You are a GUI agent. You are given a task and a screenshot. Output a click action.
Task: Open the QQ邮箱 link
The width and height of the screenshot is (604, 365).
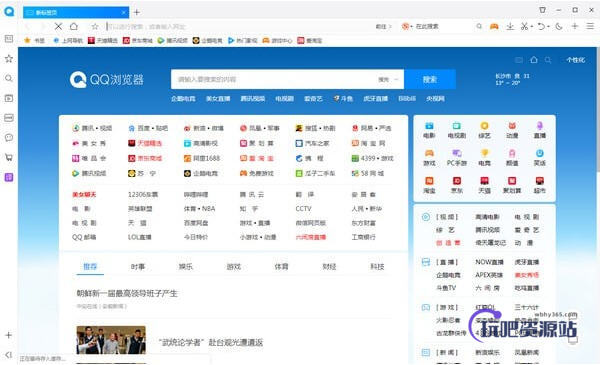tap(84, 237)
